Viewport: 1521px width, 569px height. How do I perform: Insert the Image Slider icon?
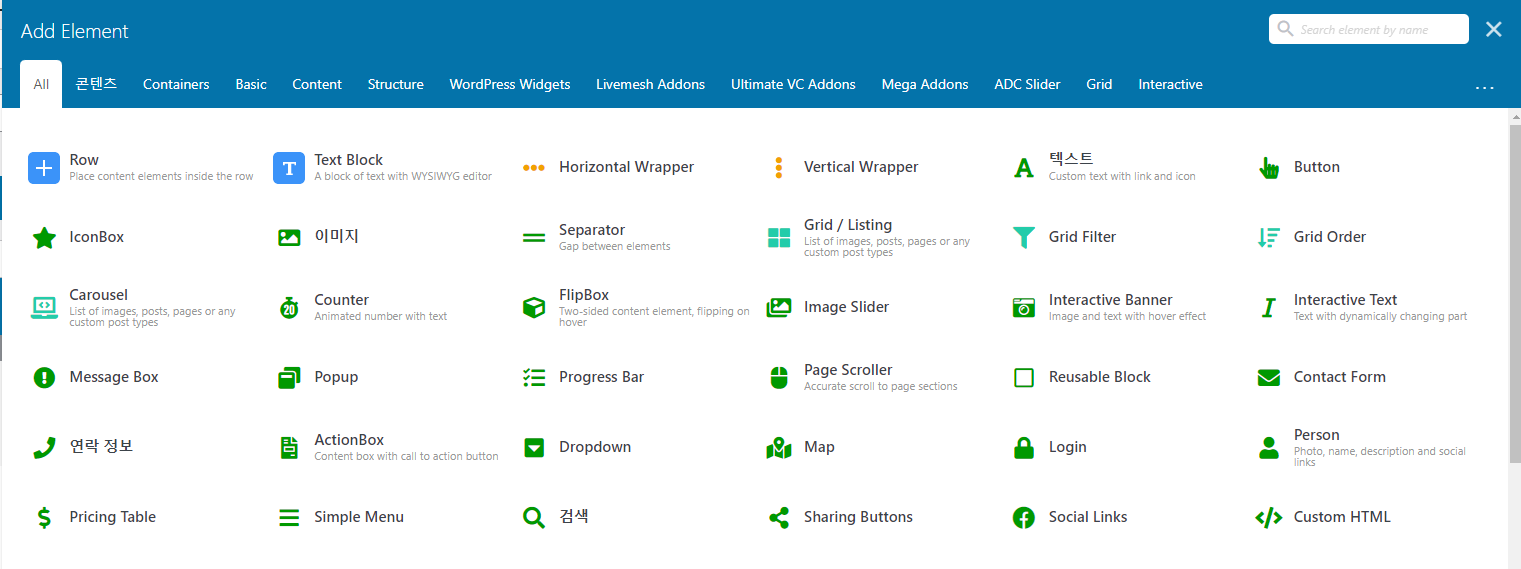779,308
